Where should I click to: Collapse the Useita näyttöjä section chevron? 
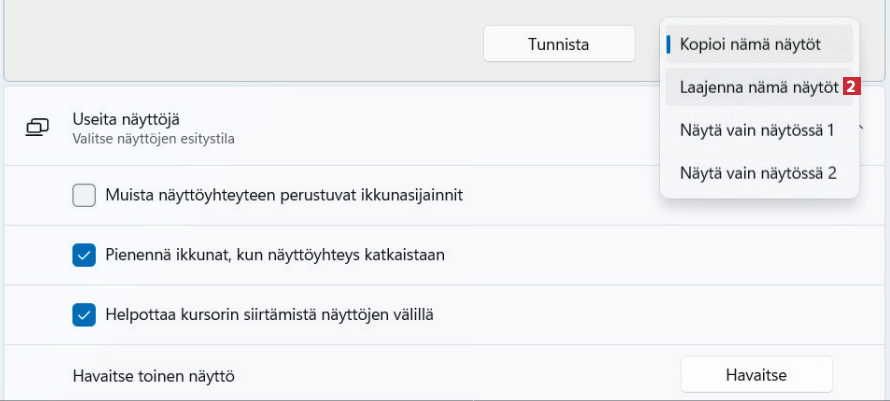(x=862, y=128)
